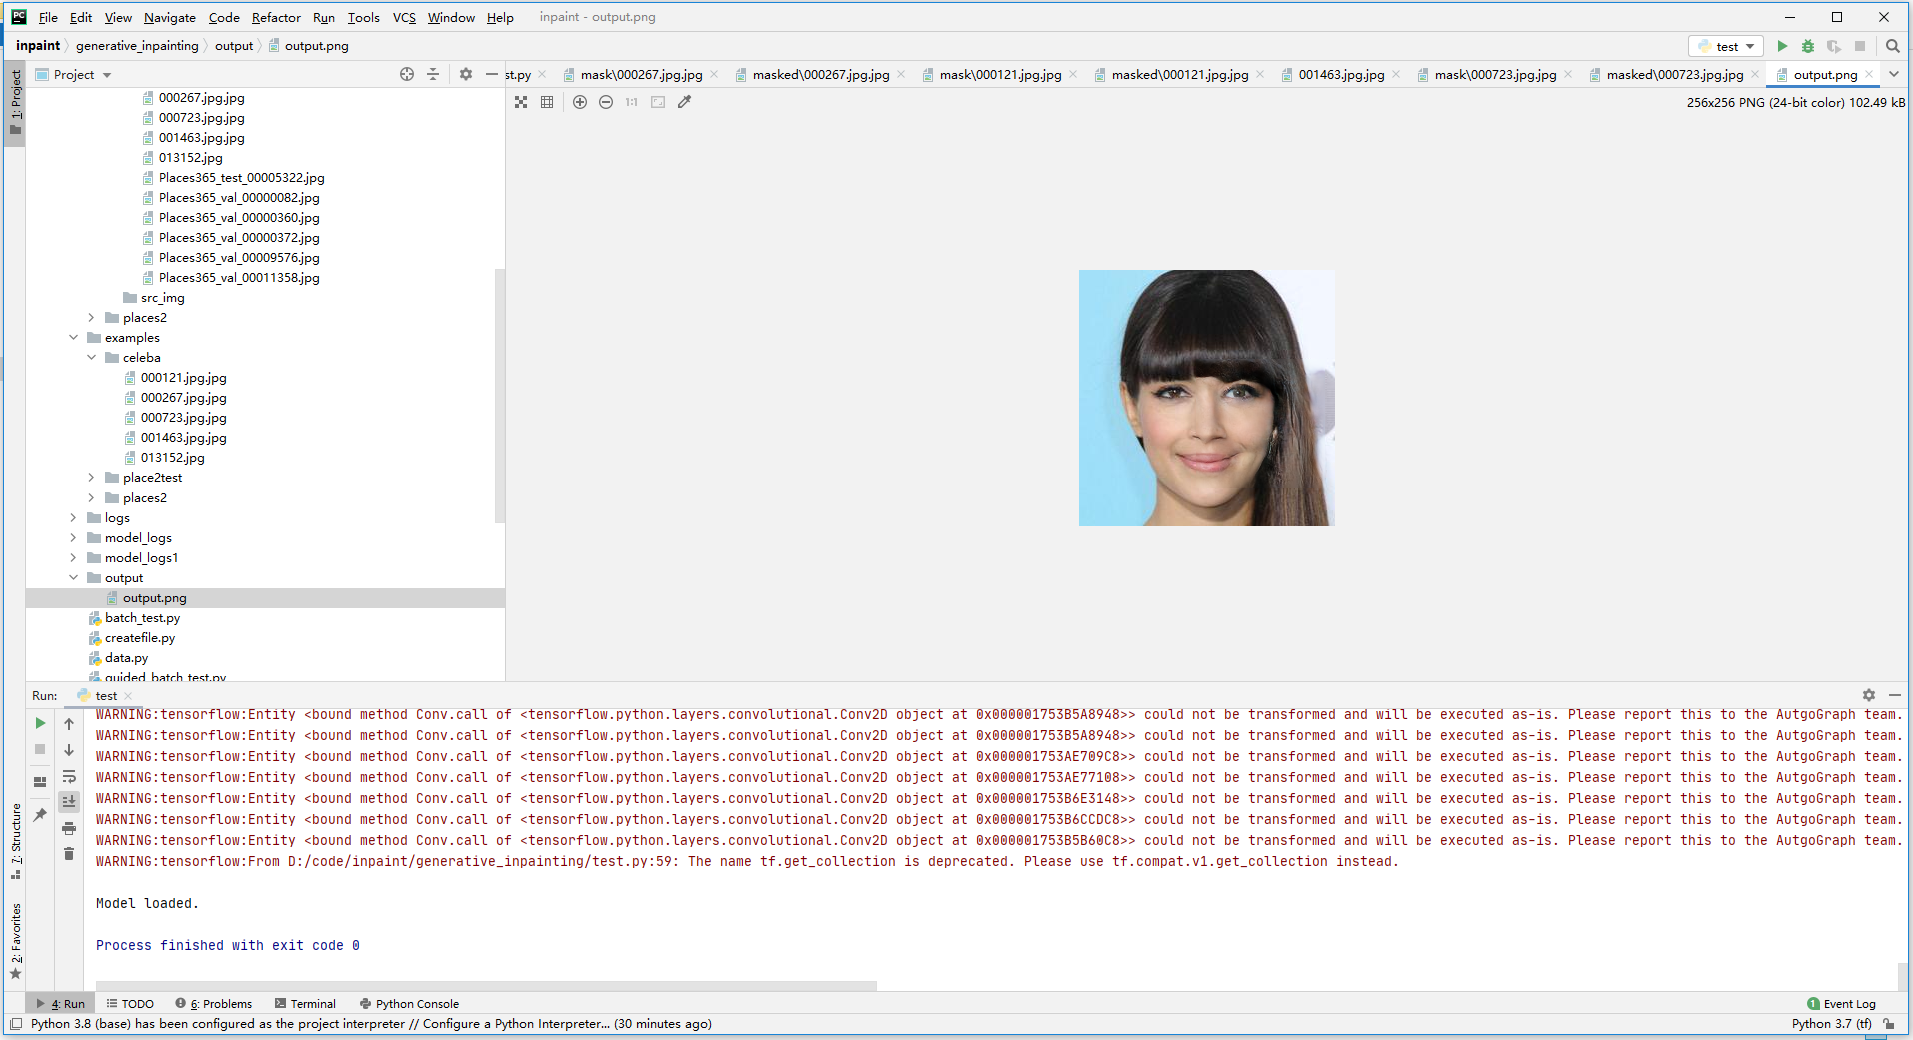Screen dimensions: 1913x1040
Task: Zoom out of the image
Action: click(x=606, y=102)
